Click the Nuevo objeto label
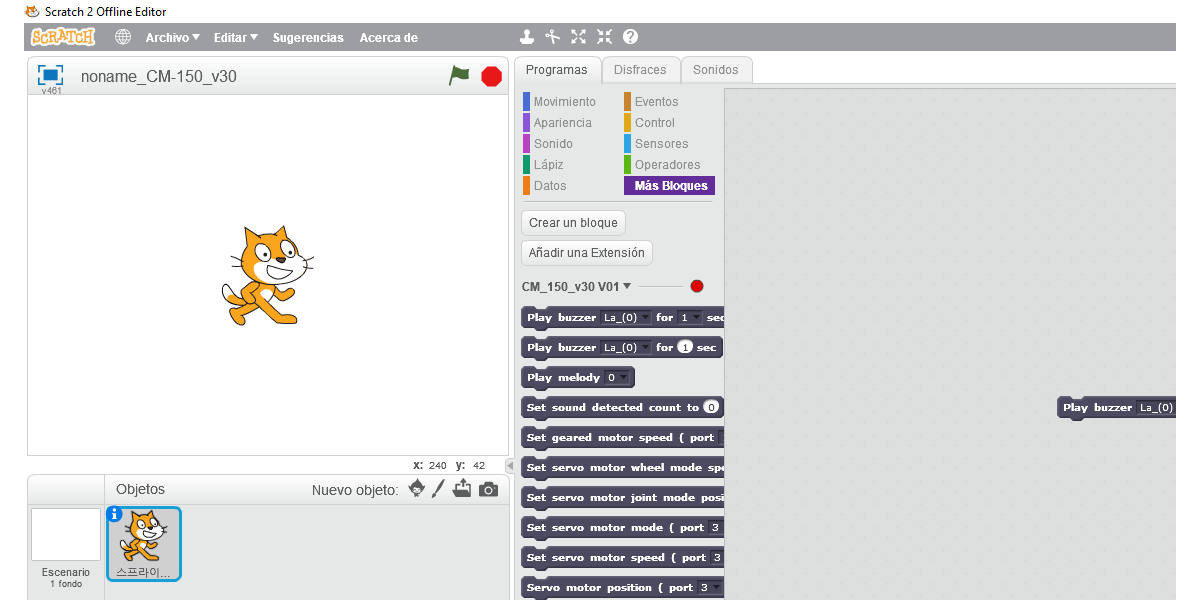 (355, 490)
